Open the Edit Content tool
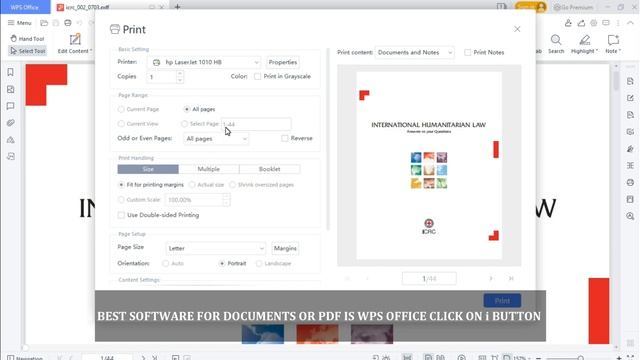The image size is (640, 360). [75, 44]
